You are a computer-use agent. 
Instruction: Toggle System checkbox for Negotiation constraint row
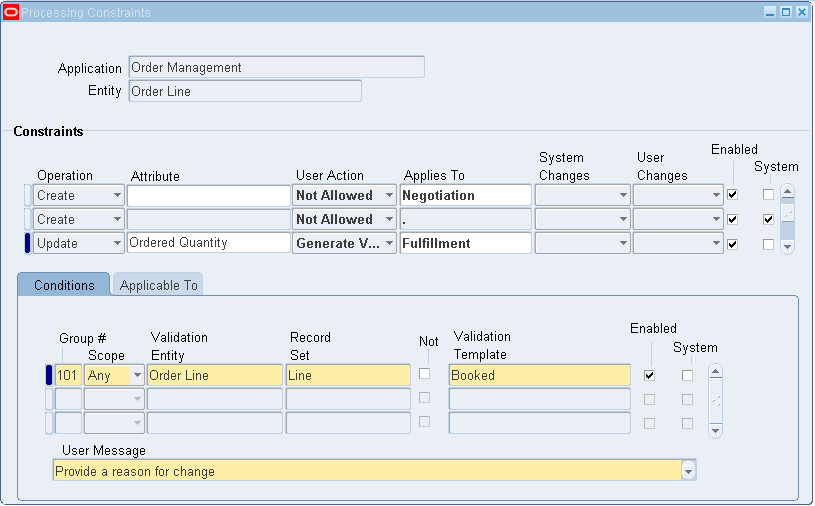coord(768,195)
